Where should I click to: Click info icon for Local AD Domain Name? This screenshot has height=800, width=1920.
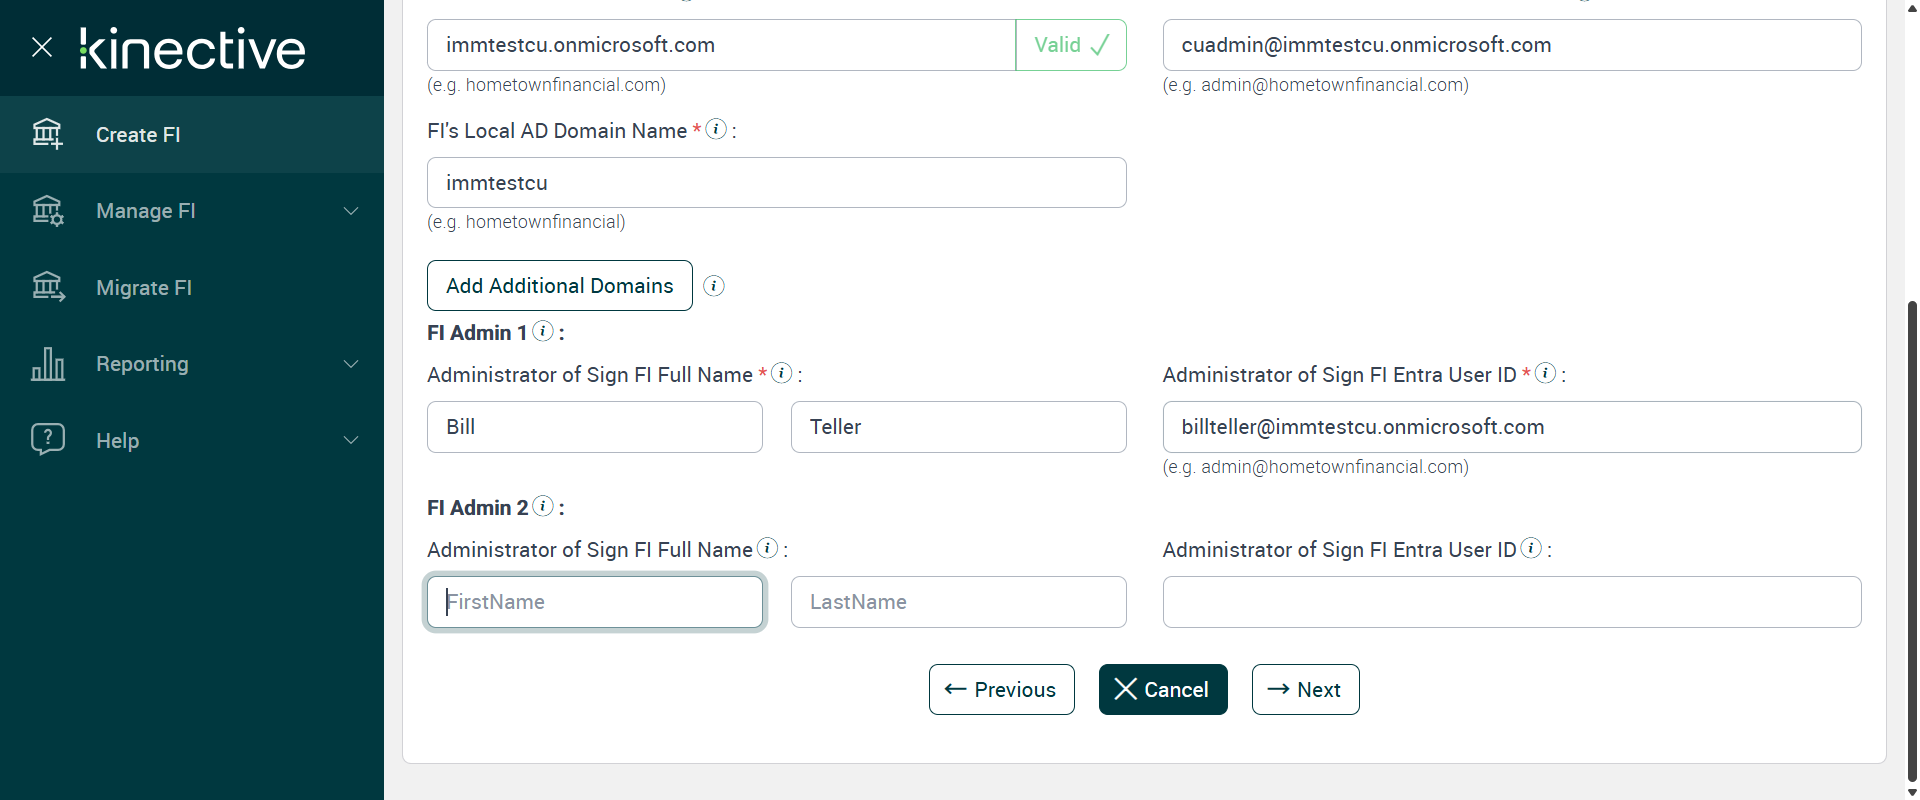point(716,129)
